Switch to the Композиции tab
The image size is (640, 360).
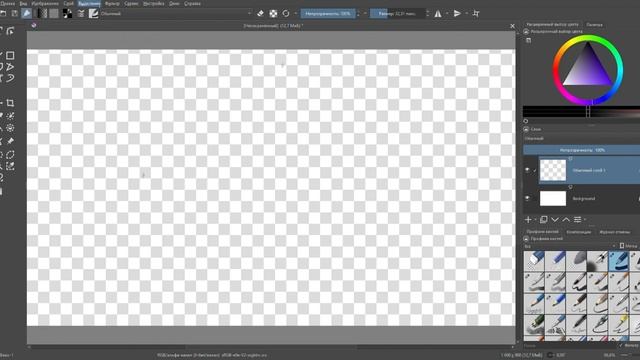point(578,232)
